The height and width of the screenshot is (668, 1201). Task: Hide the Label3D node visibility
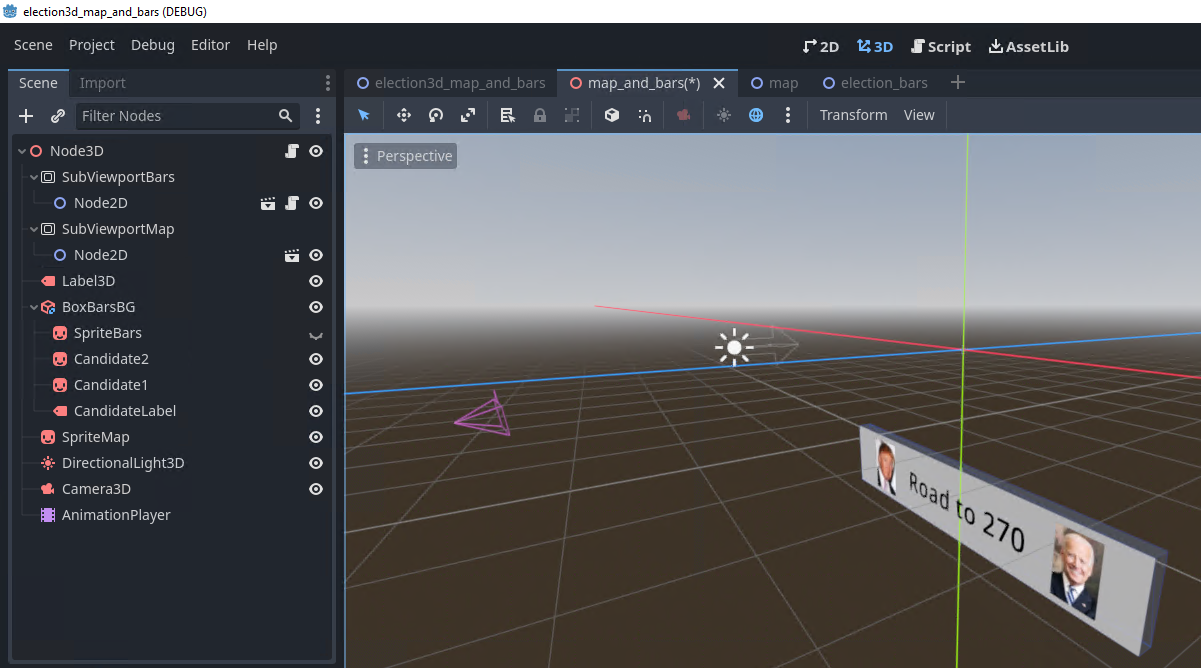(316, 281)
